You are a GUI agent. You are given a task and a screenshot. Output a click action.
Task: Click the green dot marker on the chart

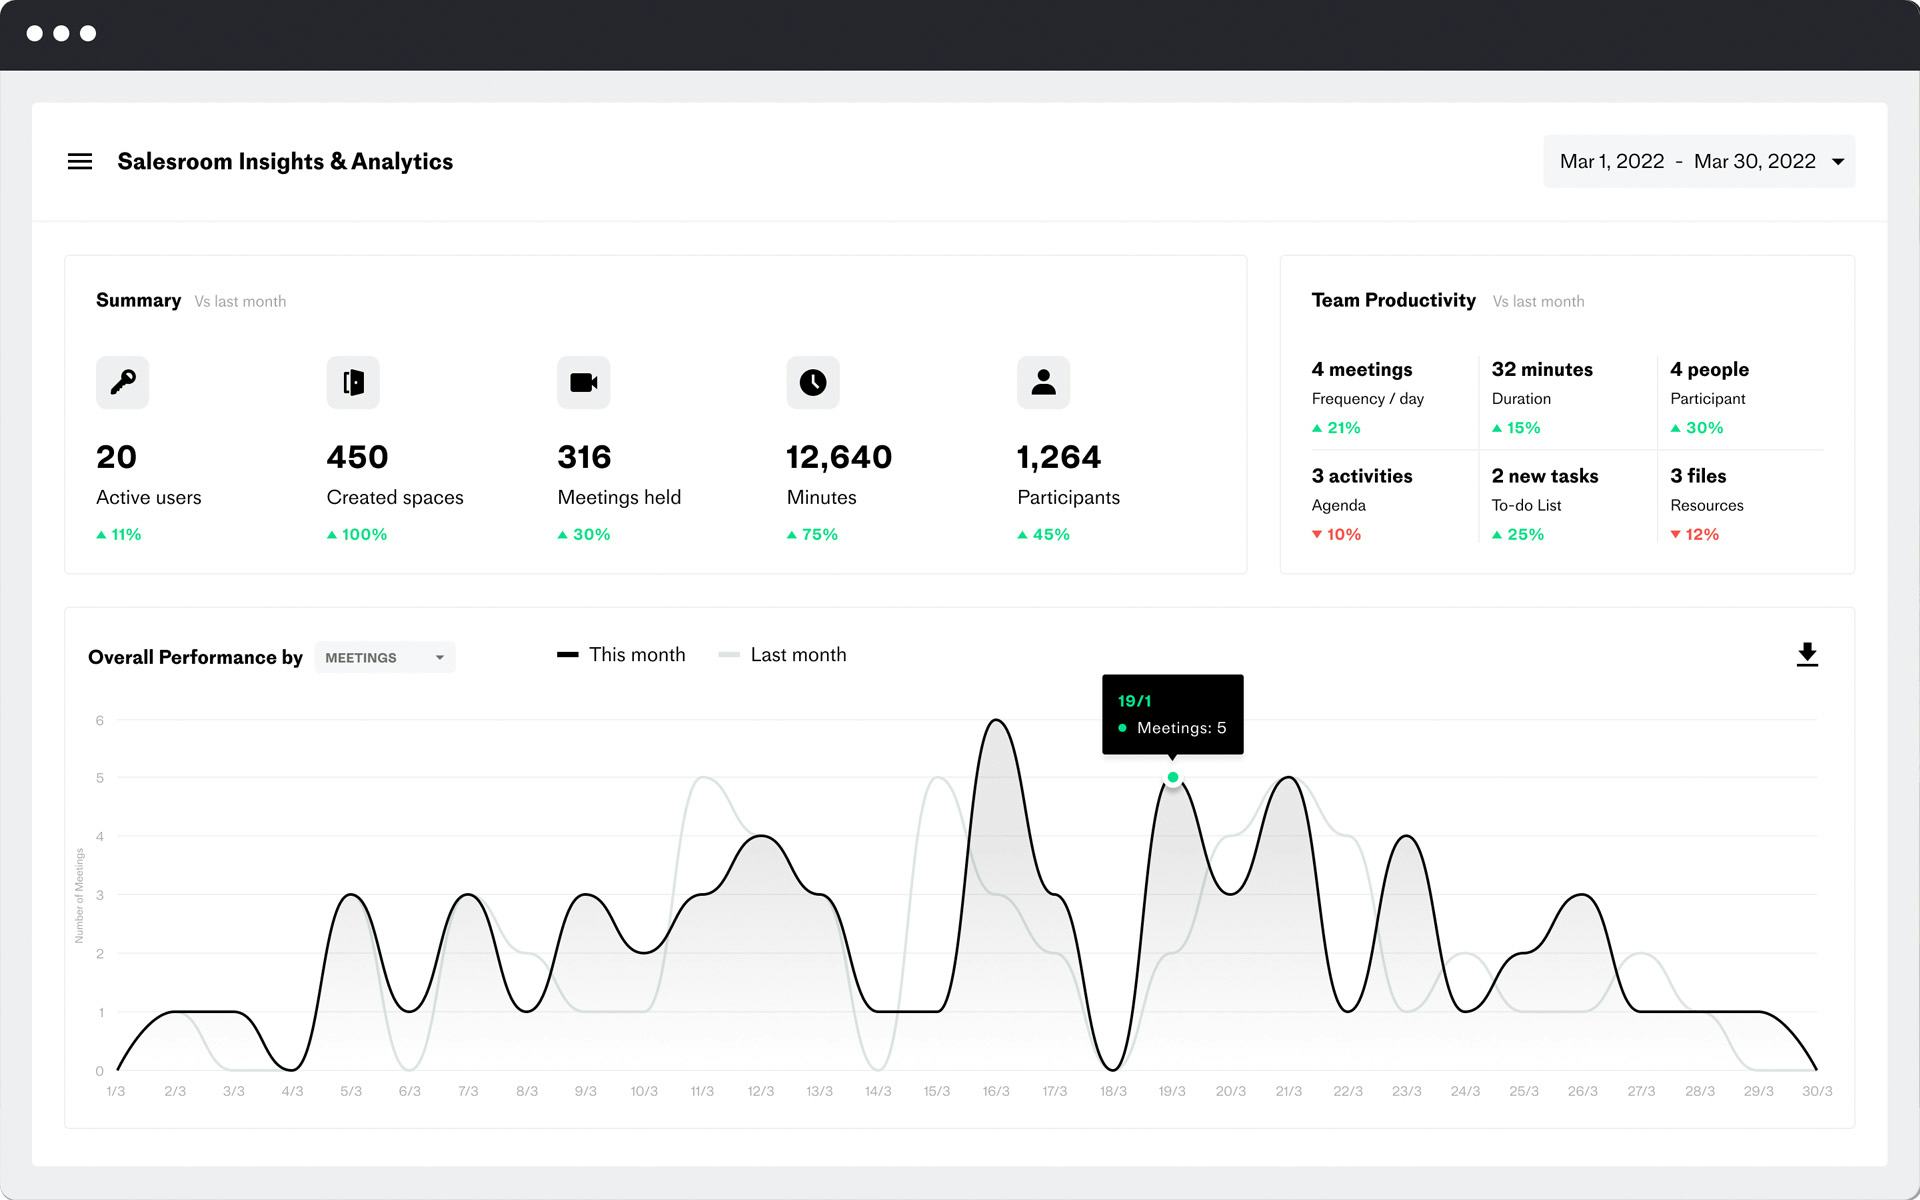pos(1172,776)
